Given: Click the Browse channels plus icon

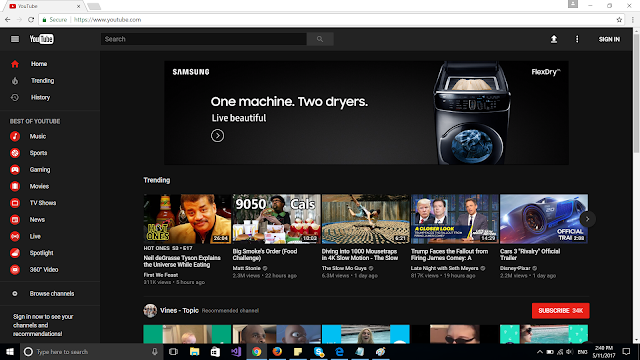Looking at the screenshot, I should click(15, 293).
